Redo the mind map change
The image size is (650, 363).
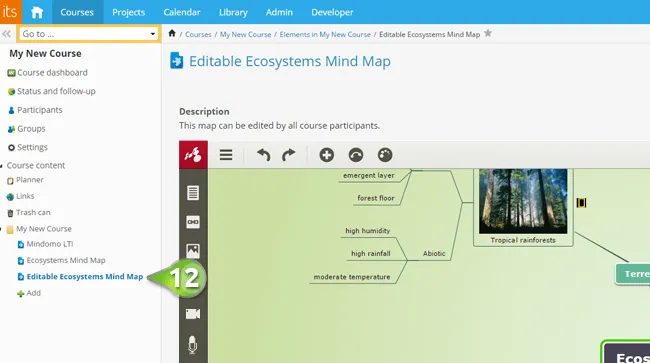(x=289, y=155)
